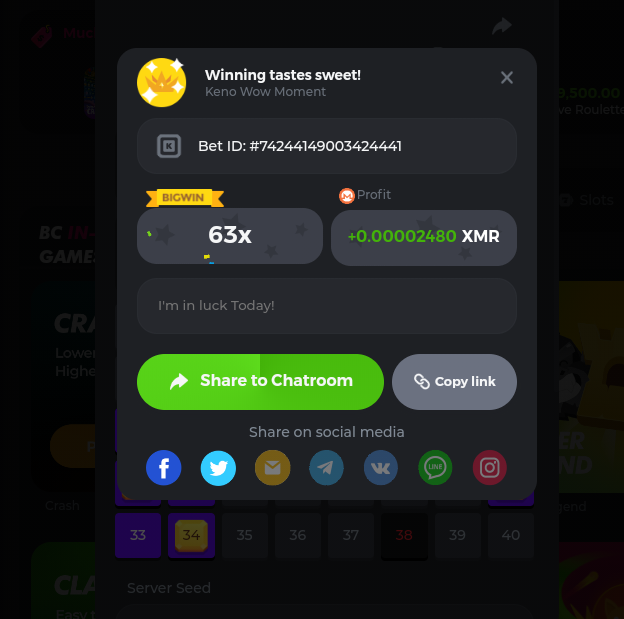Share win on Facebook
The image size is (624, 619).
[x=164, y=468]
